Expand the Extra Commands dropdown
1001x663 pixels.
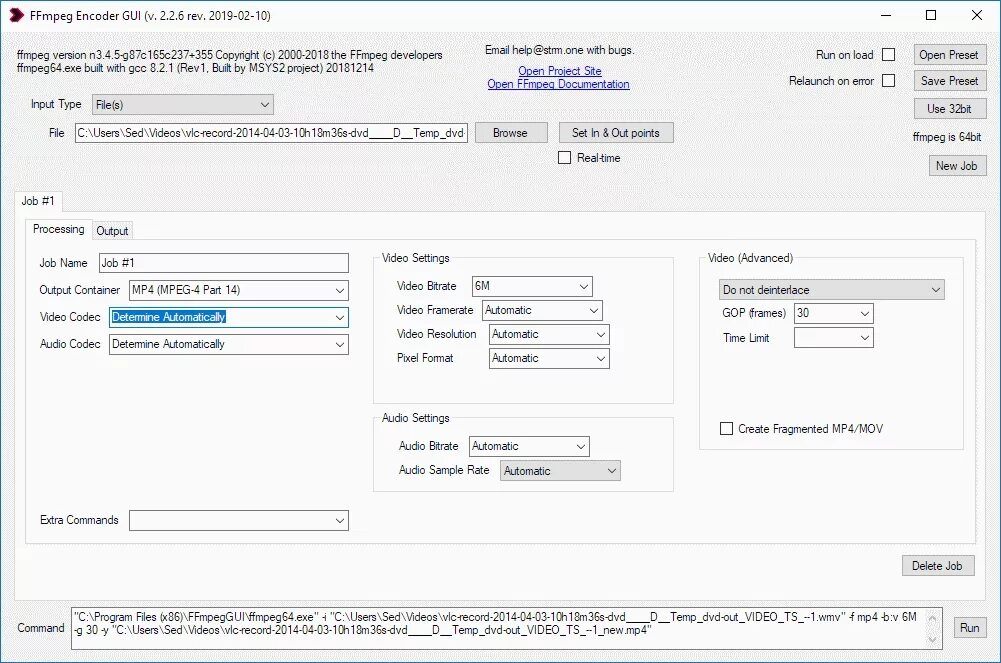click(x=239, y=521)
